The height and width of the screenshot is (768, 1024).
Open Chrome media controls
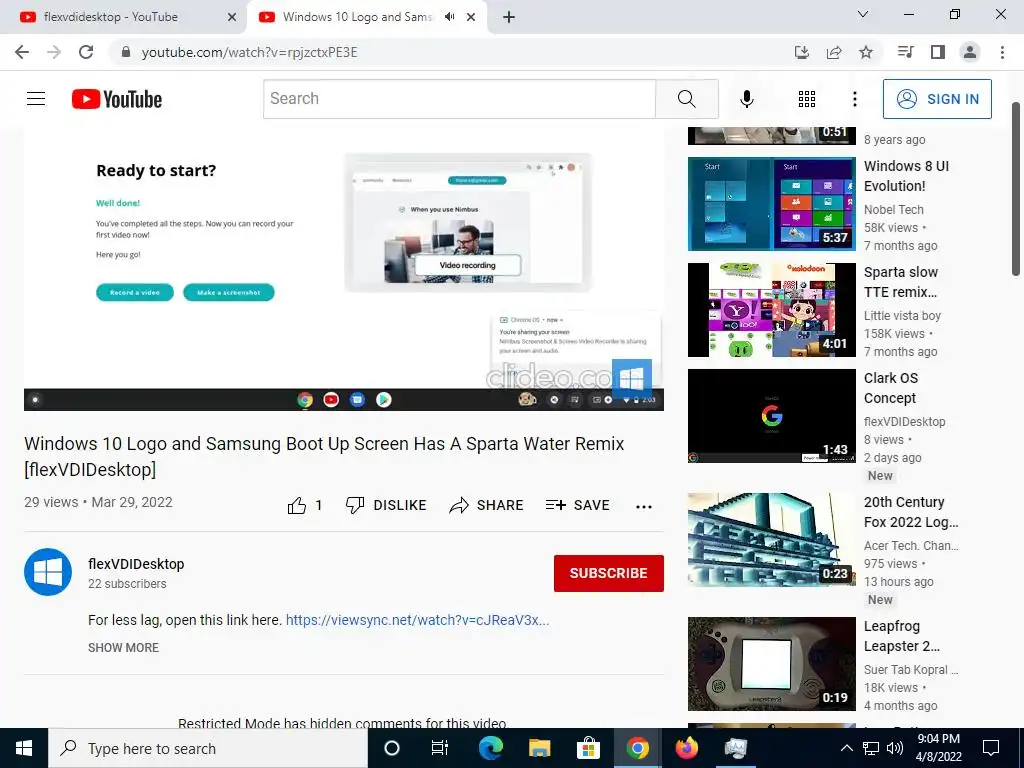(x=905, y=52)
